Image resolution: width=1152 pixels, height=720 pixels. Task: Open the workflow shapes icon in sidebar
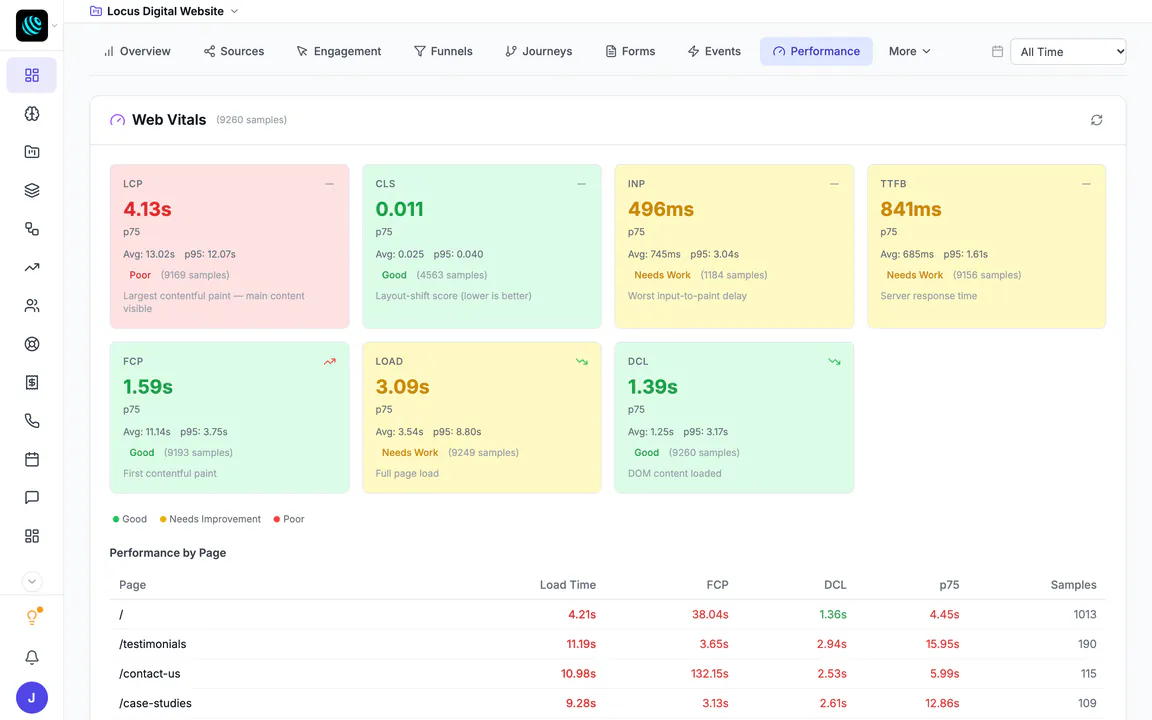[x=32, y=228]
